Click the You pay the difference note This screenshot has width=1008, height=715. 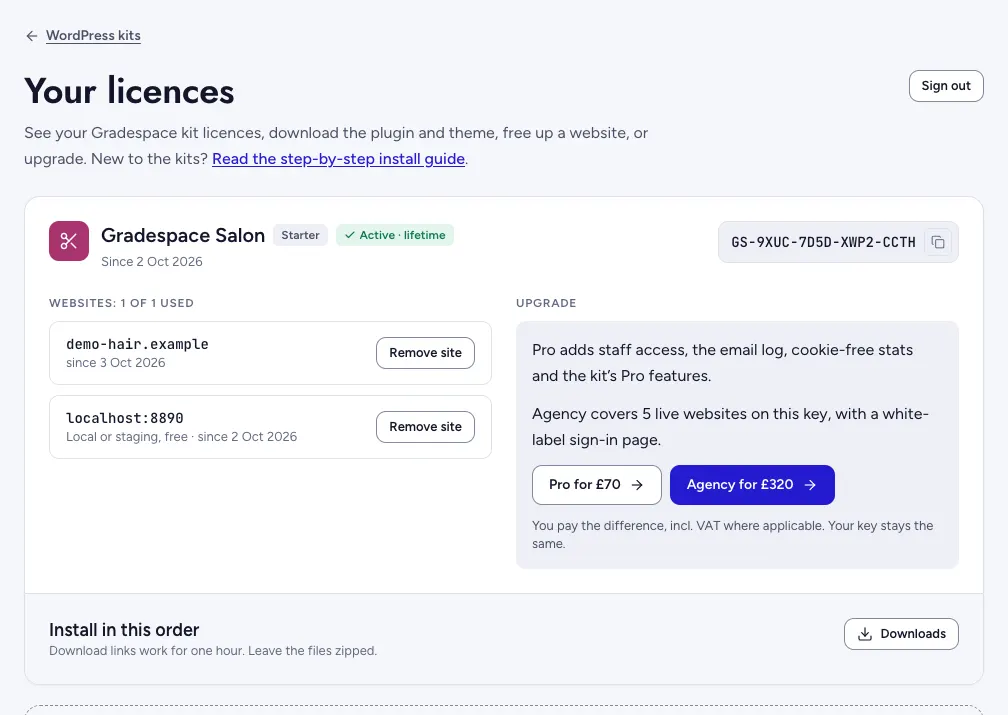click(x=732, y=534)
